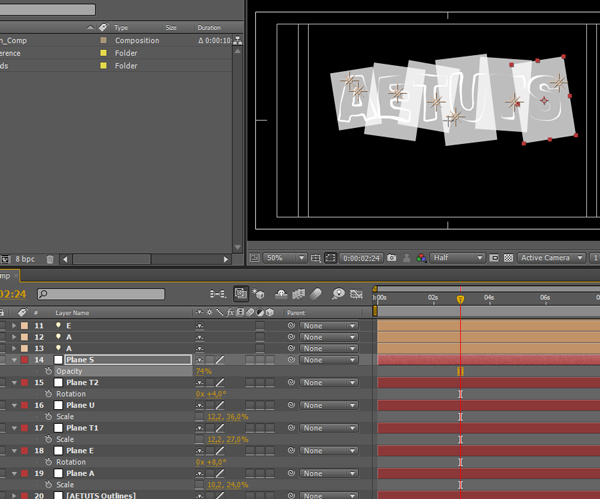Click the Plane T2 rotation value +4,0°
Viewport: 600px width, 499px height.
[x=217, y=394]
